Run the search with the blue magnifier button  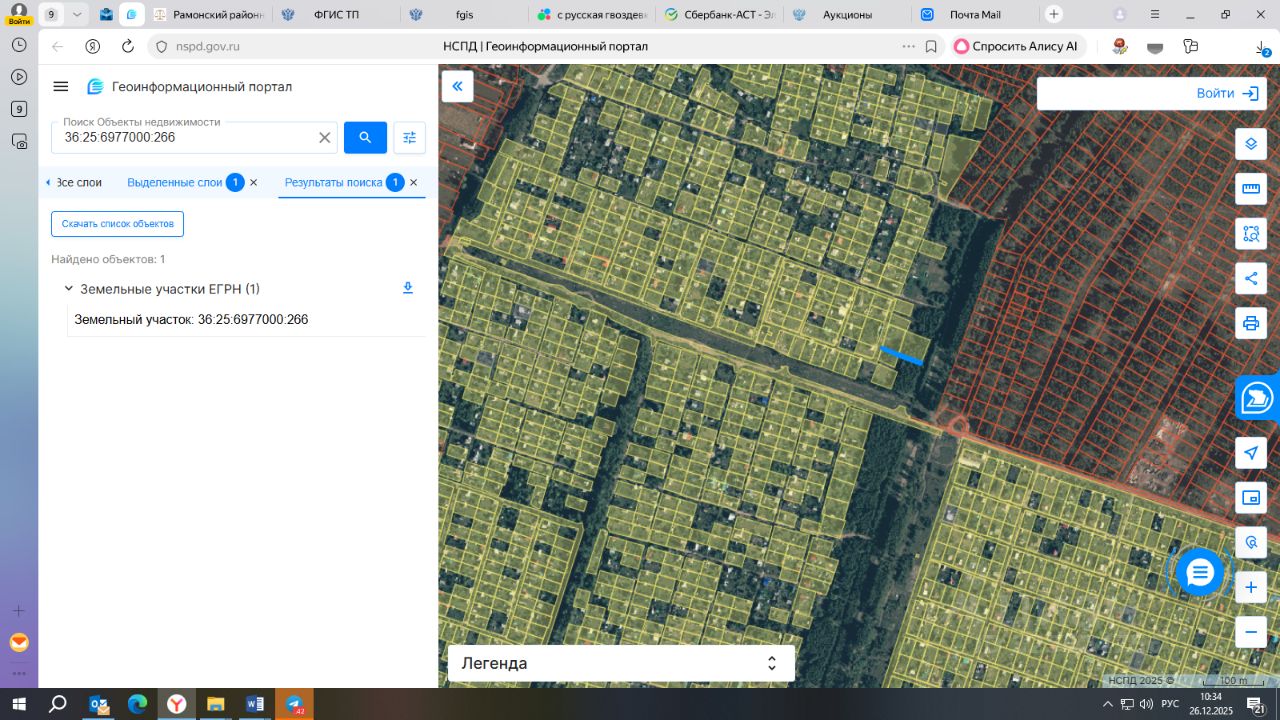coord(365,138)
